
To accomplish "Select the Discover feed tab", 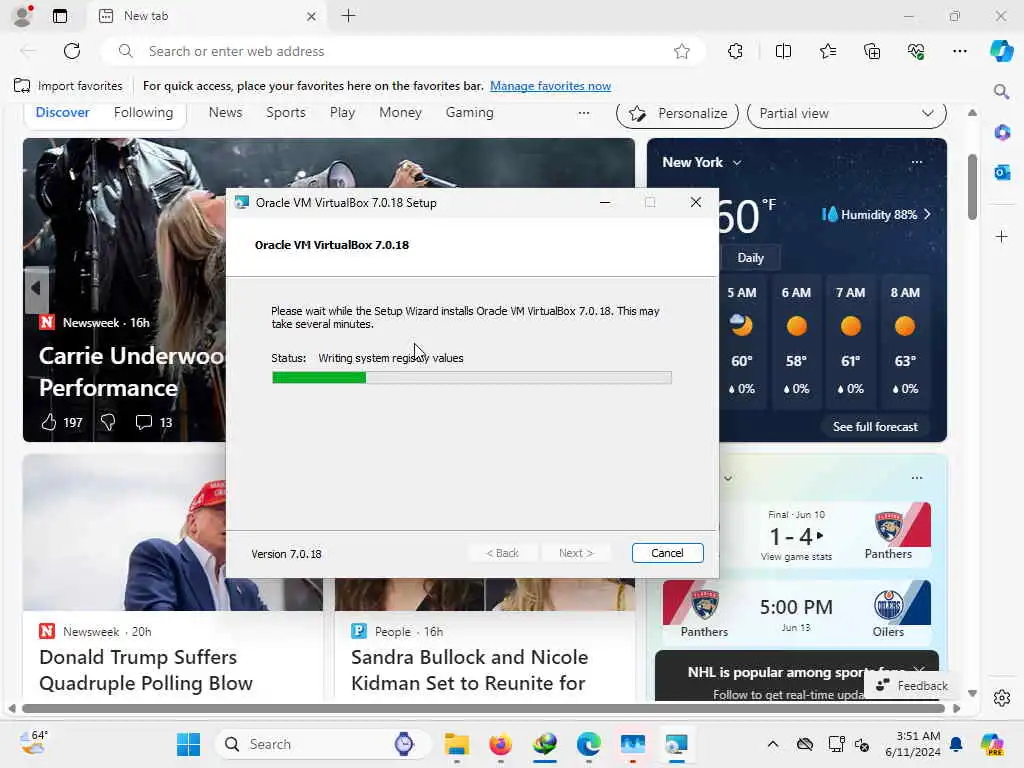I will (x=62, y=112).
